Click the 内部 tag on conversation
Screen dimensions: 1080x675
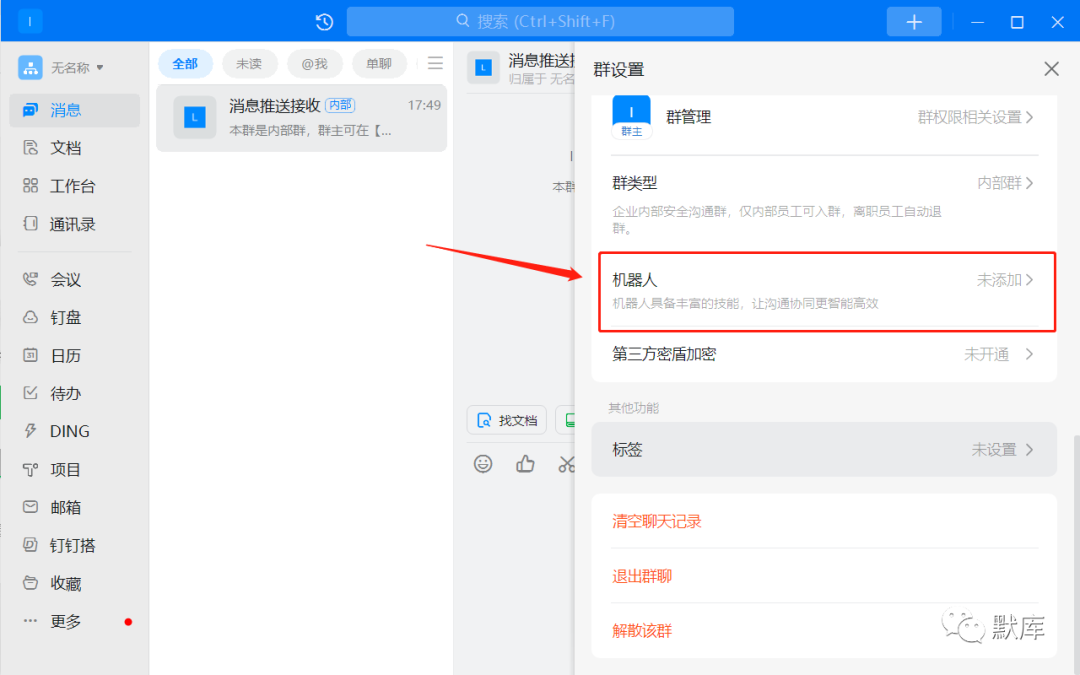(x=340, y=105)
